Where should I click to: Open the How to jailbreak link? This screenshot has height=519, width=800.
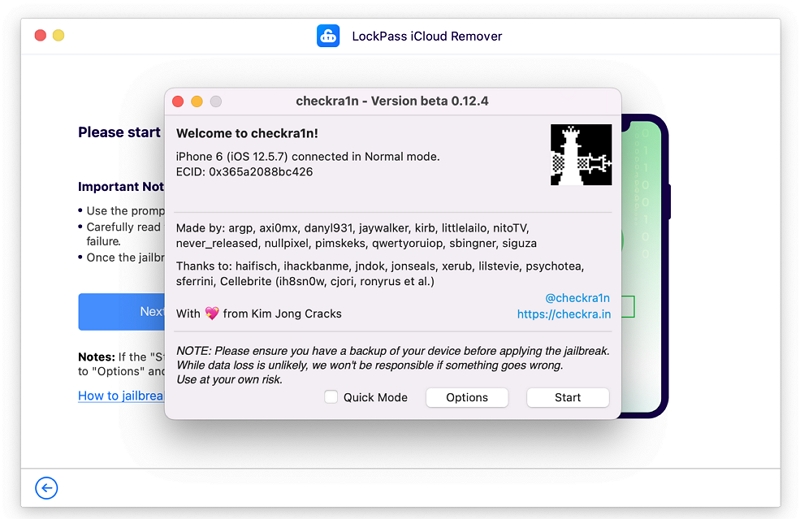pos(121,396)
